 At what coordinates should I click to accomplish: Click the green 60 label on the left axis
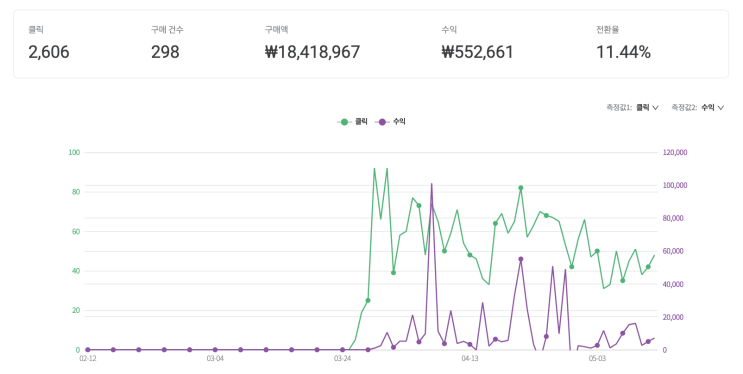click(76, 231)
